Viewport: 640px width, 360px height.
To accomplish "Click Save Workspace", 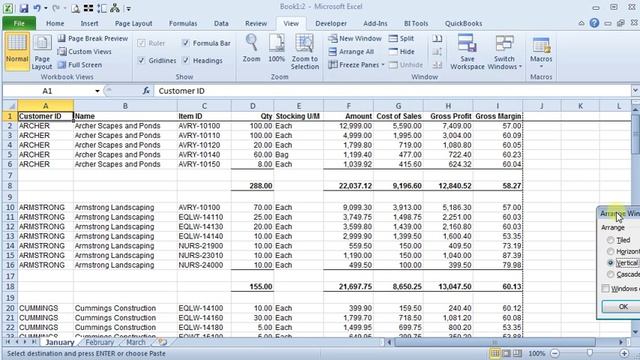I will pos(467,52).
